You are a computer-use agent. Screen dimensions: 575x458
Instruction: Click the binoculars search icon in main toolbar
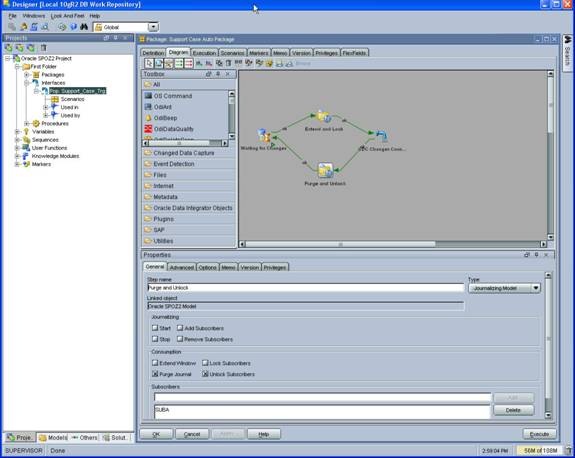point(84,27)
